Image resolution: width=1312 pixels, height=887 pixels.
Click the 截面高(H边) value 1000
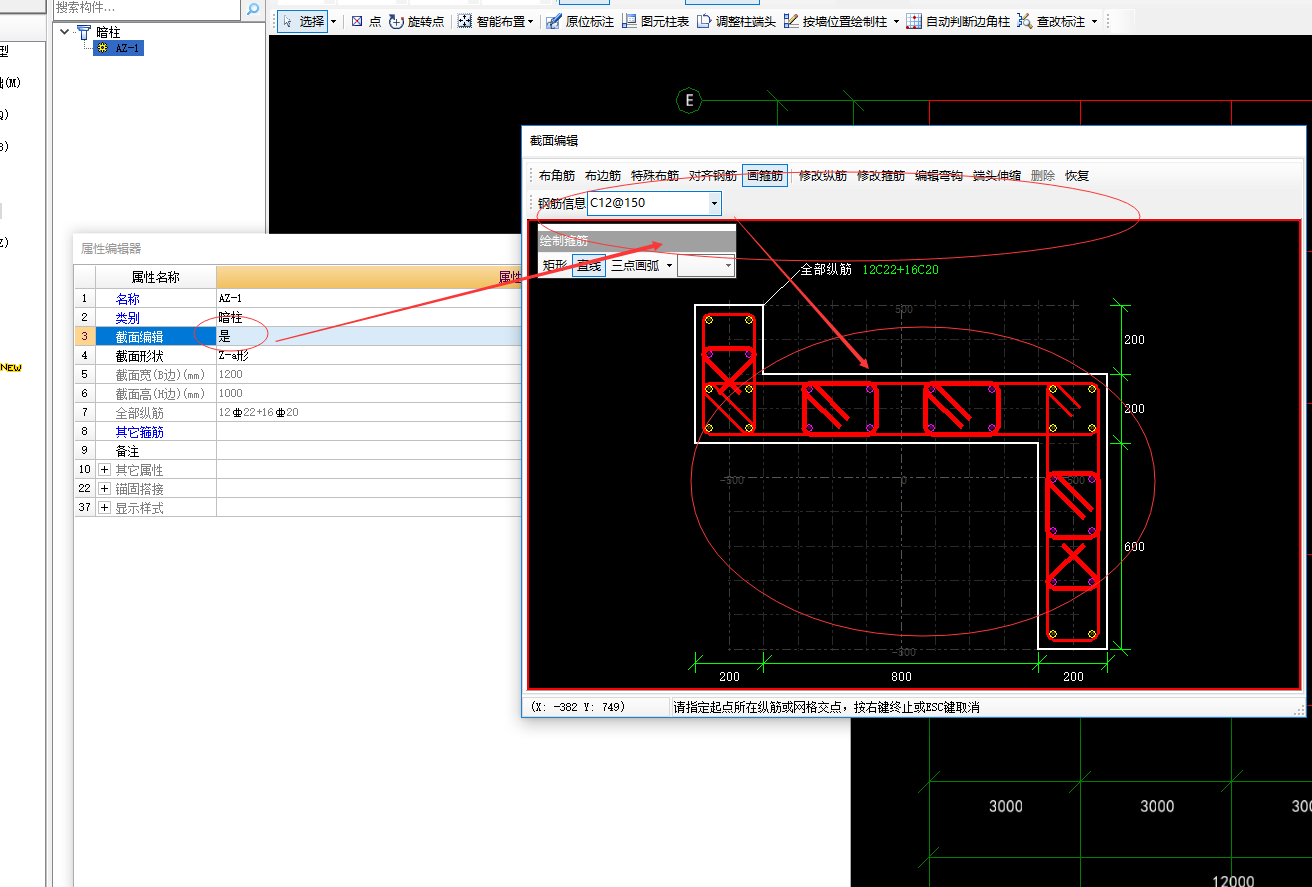(368, 393)
